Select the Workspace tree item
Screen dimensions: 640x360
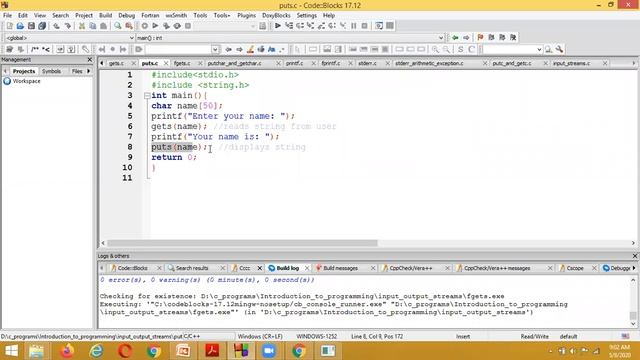(x=26, y=81)
